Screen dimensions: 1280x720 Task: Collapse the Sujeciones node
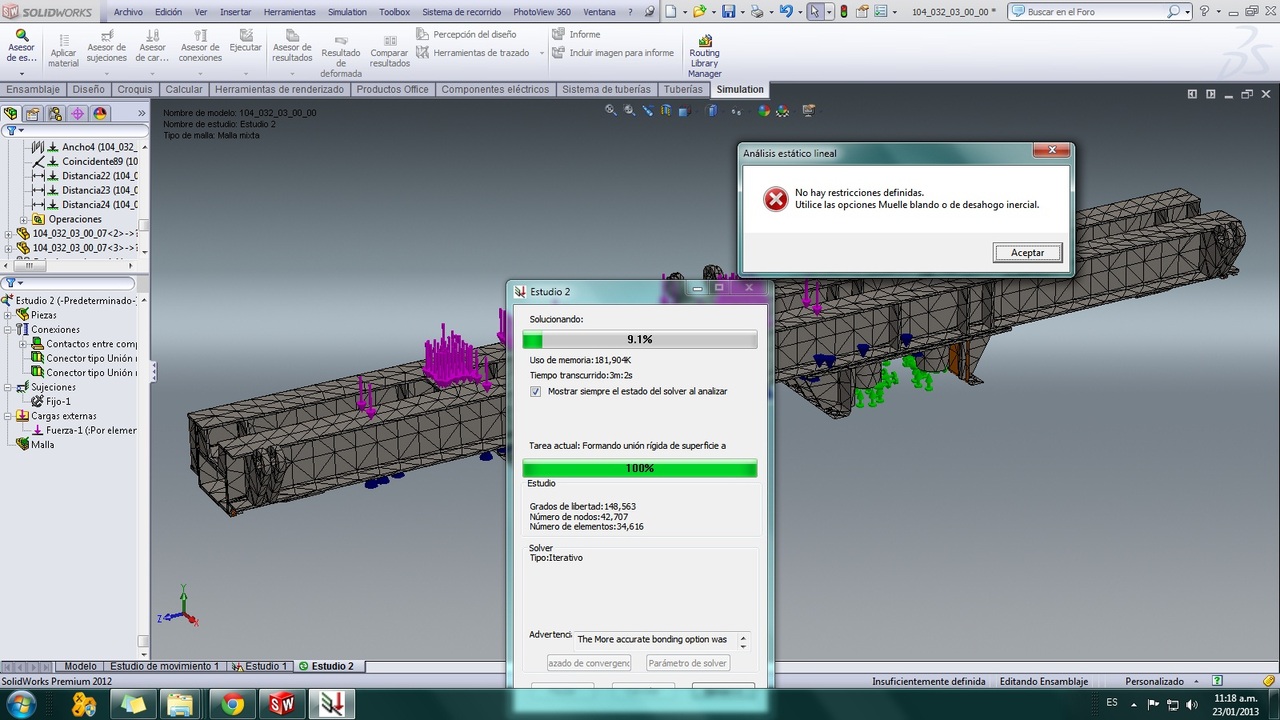tap(8, 387)
